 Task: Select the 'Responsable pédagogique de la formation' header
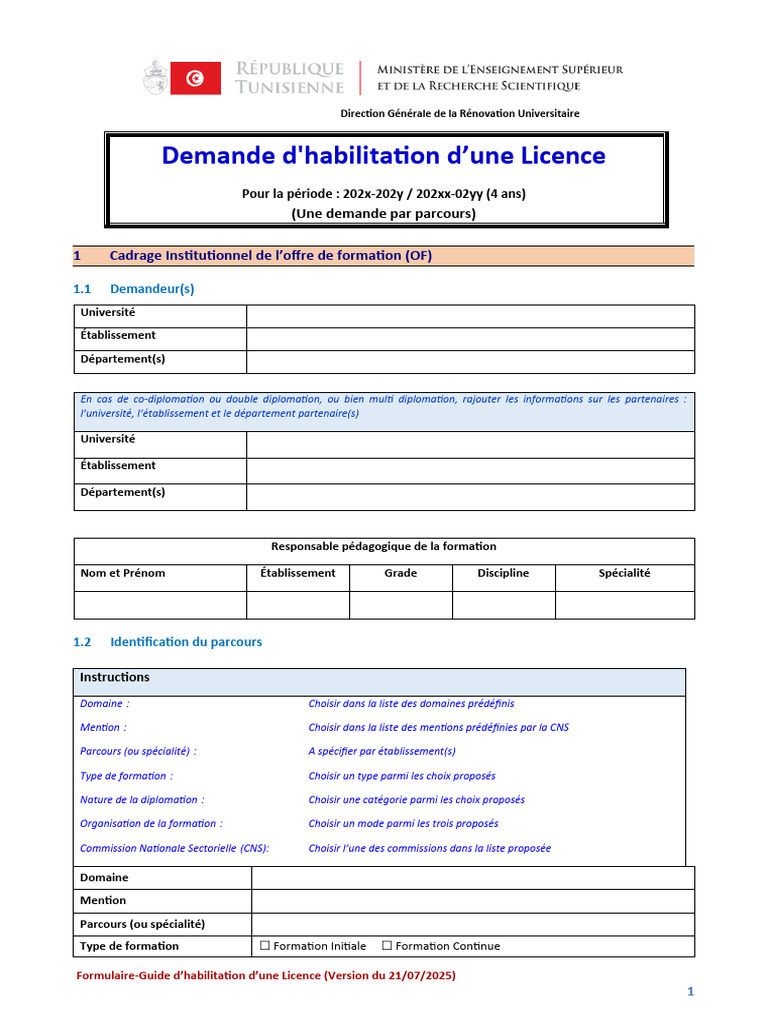tap(383, 546)
